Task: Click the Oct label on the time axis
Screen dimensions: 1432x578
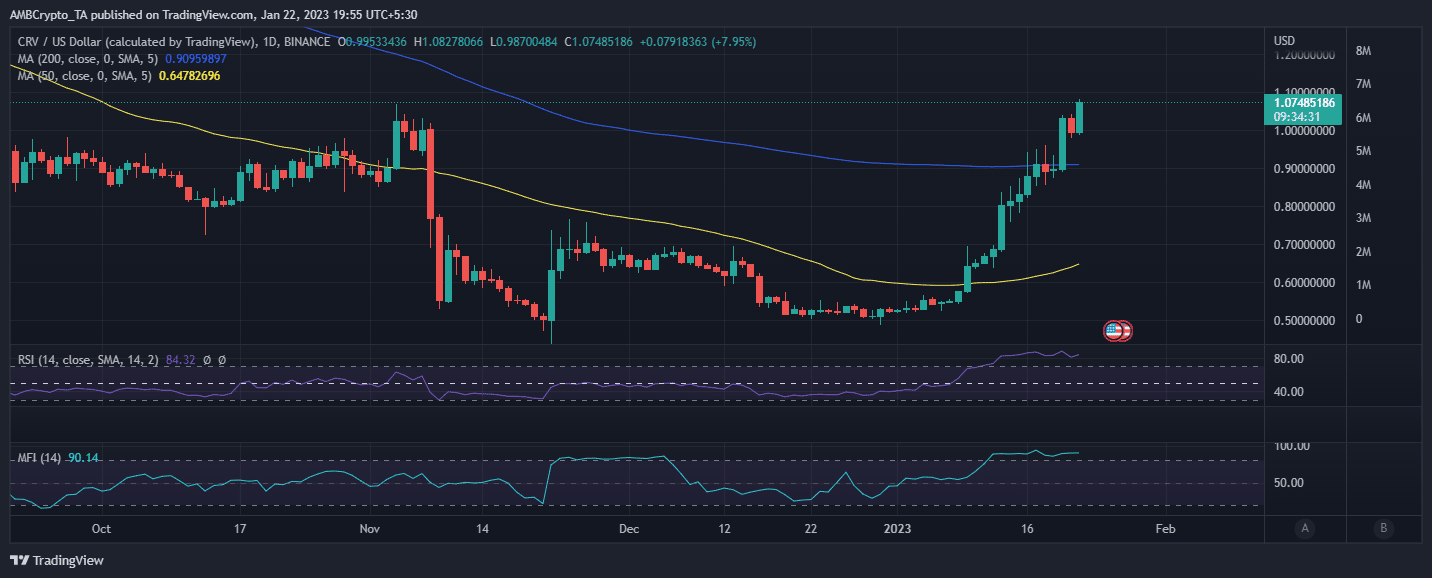Action: pyautogui.click(x=101, y=528)
